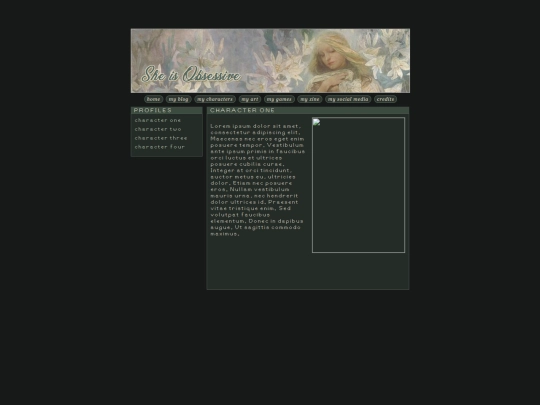This screenshot has height=405, width=540.
Task: Open my social media page
Action: (348, 99)
